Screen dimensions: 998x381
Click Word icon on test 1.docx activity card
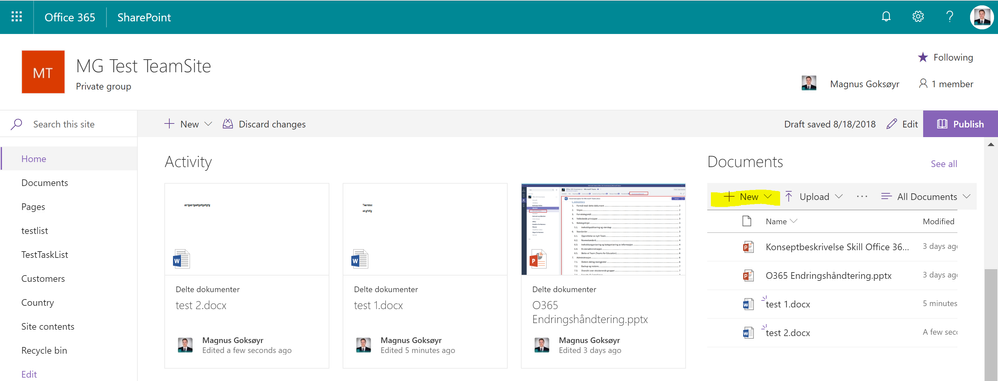click(360, 260)
